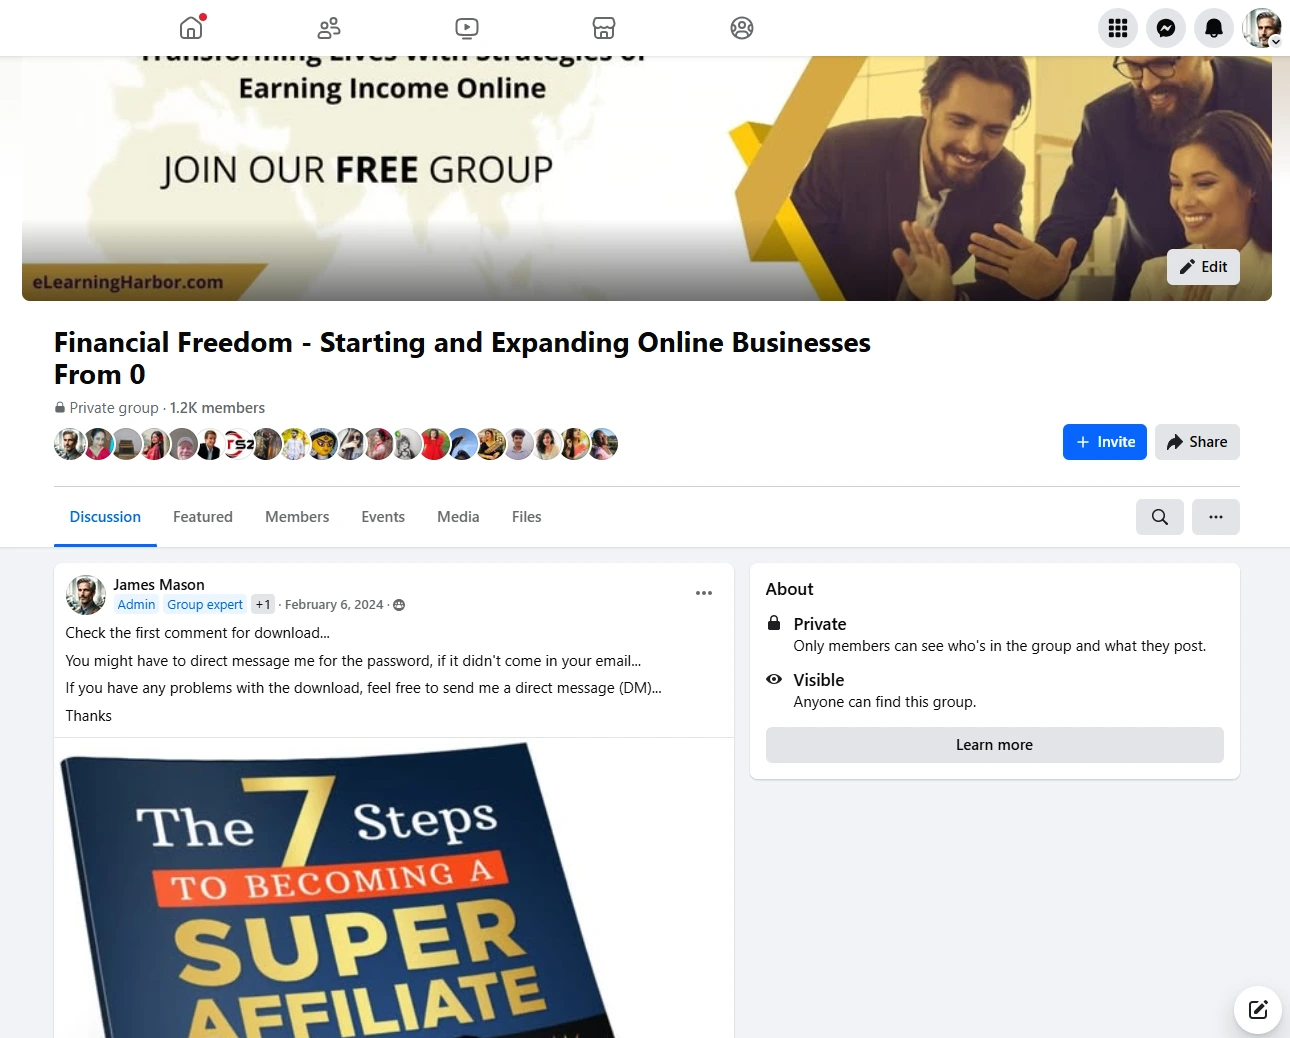Open the notifications bell

(x=1214, y=28)
